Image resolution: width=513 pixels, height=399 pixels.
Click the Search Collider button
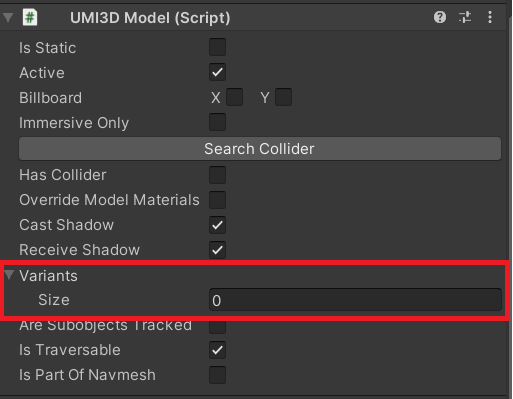tap(260, 149)
